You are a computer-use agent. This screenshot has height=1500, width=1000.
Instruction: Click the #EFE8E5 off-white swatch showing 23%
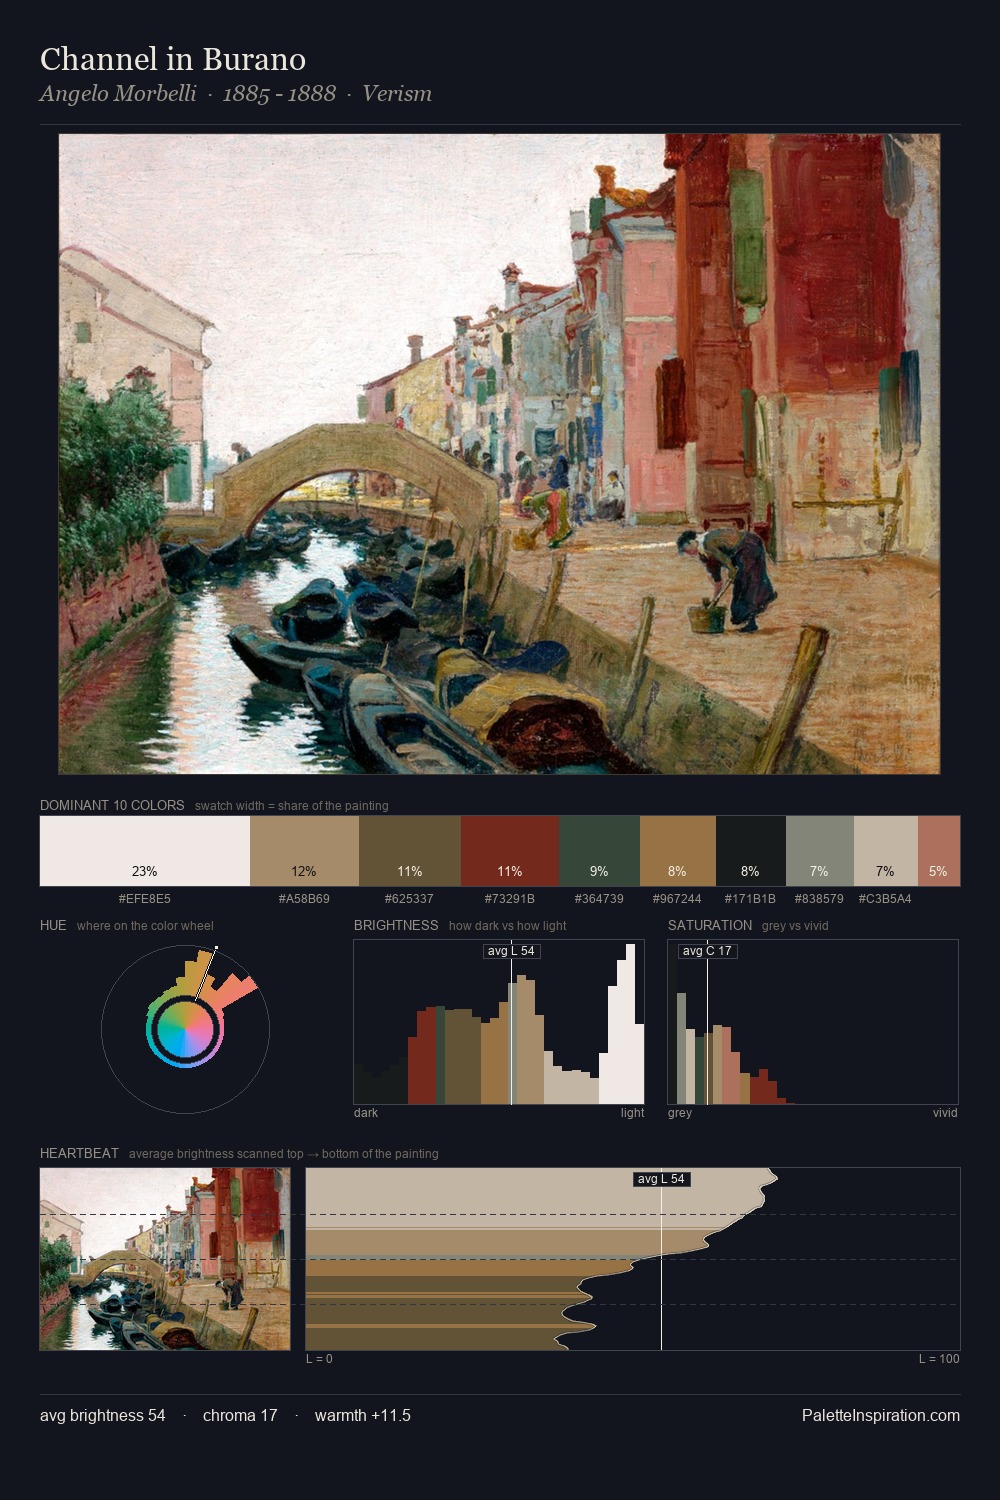click(145, 851)
